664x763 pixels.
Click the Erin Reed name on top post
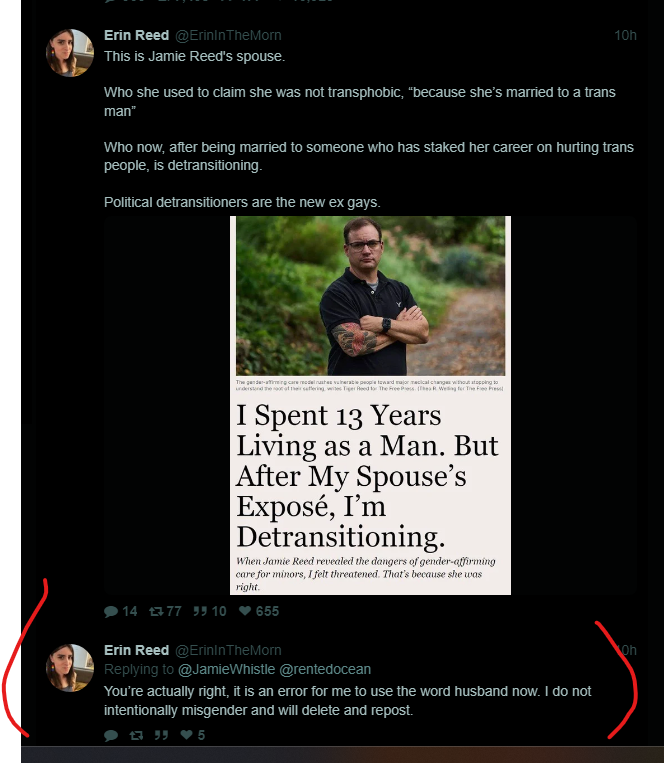point(136,35)
